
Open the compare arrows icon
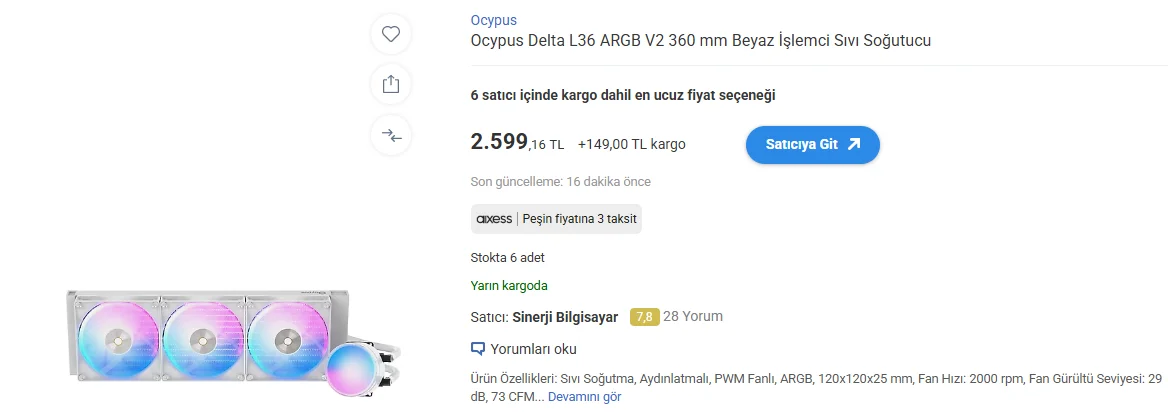coord(390,136)
